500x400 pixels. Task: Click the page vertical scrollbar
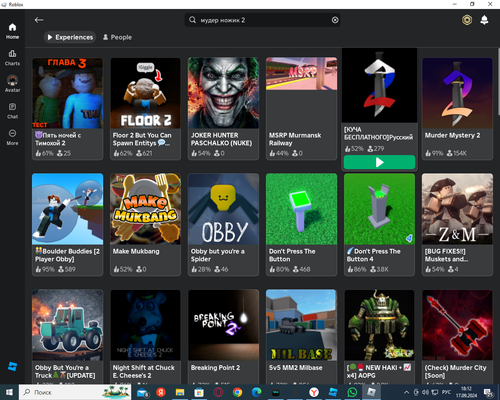498,82
